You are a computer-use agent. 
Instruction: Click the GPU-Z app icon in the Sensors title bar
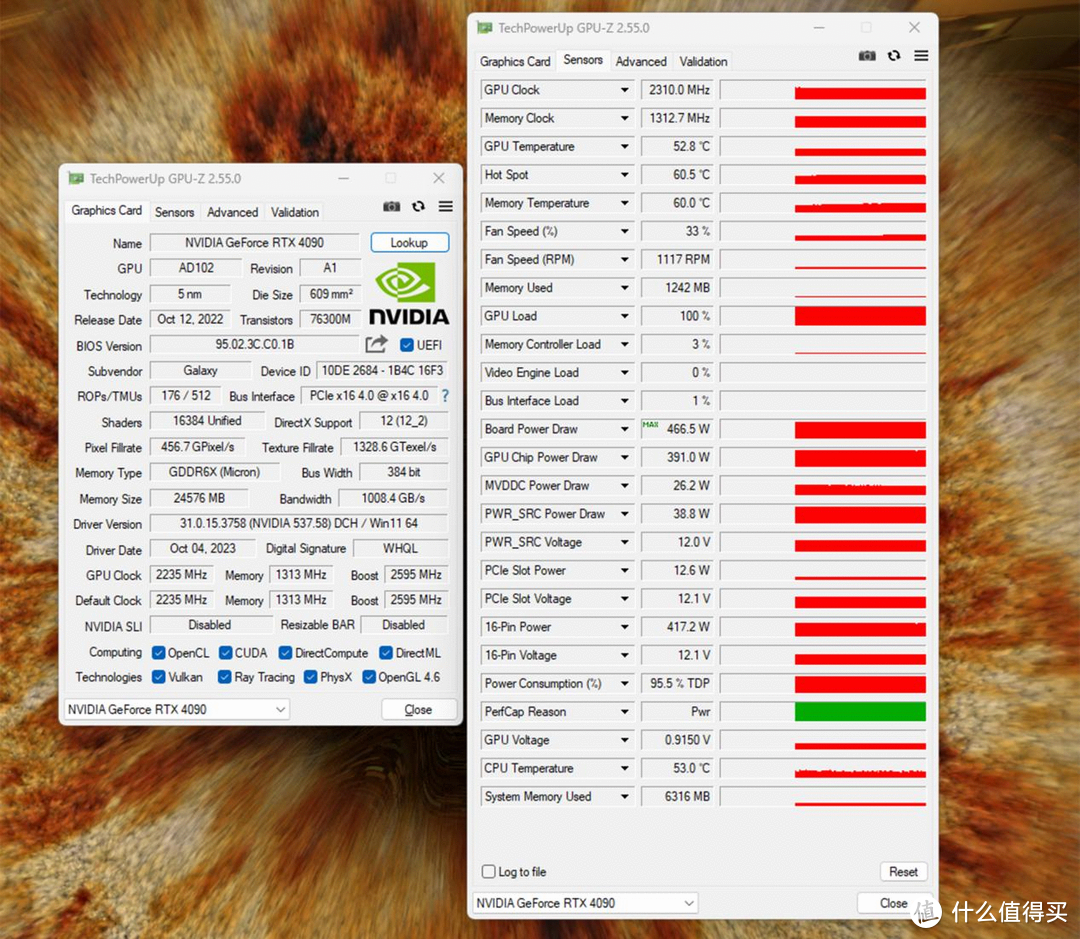[485, 28]
